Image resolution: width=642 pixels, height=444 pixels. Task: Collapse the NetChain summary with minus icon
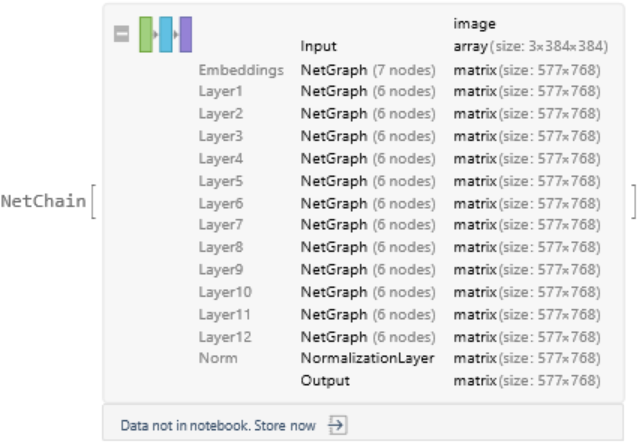(x=122, y=34)
